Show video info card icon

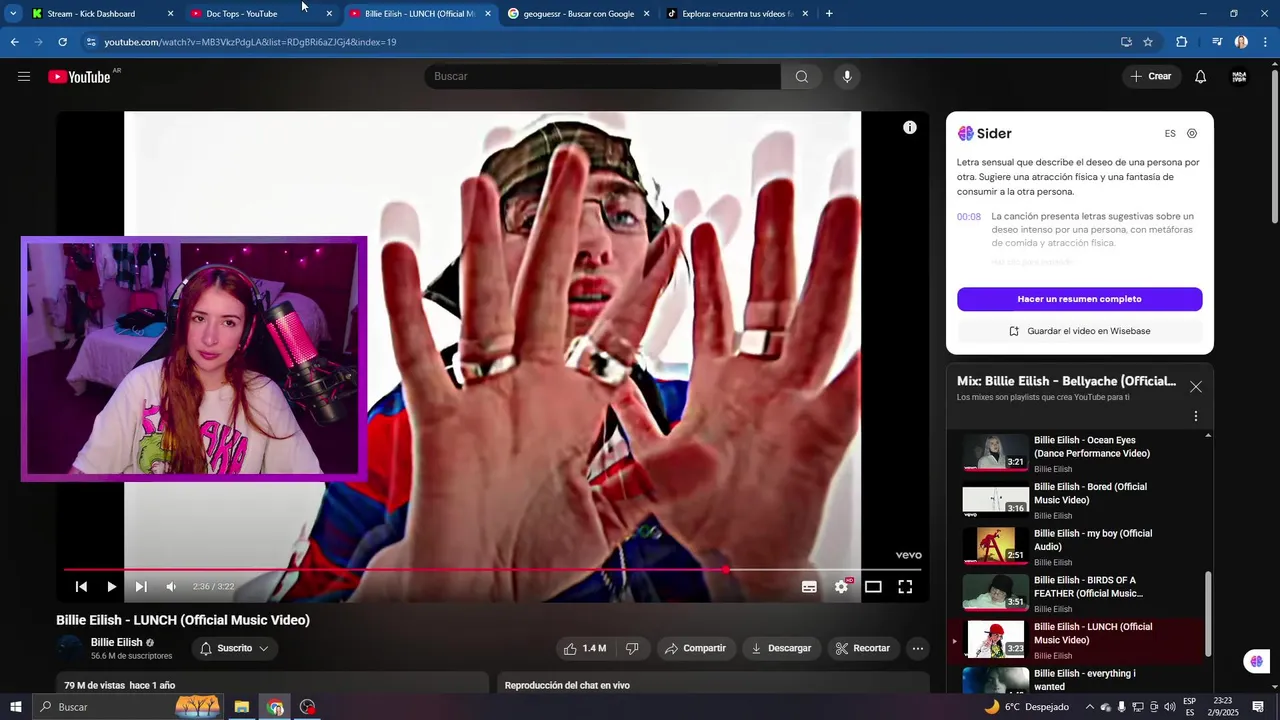[910, 127]
